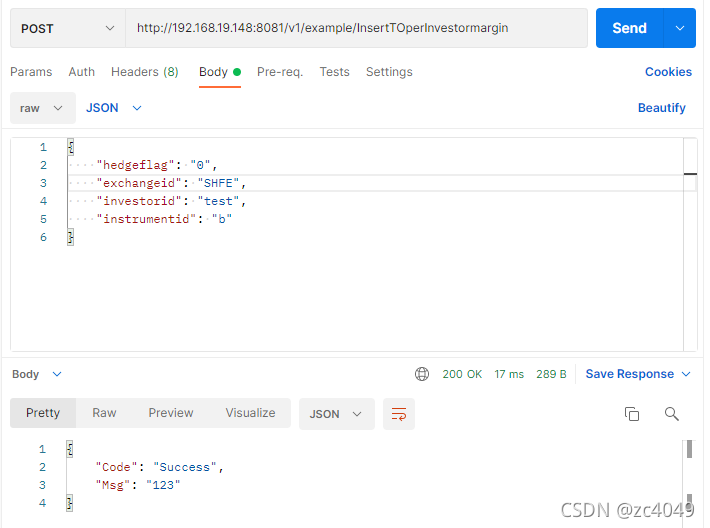710x528 pixels.
Task: Select the request Body tab
Action: click(x=220, y=72)
